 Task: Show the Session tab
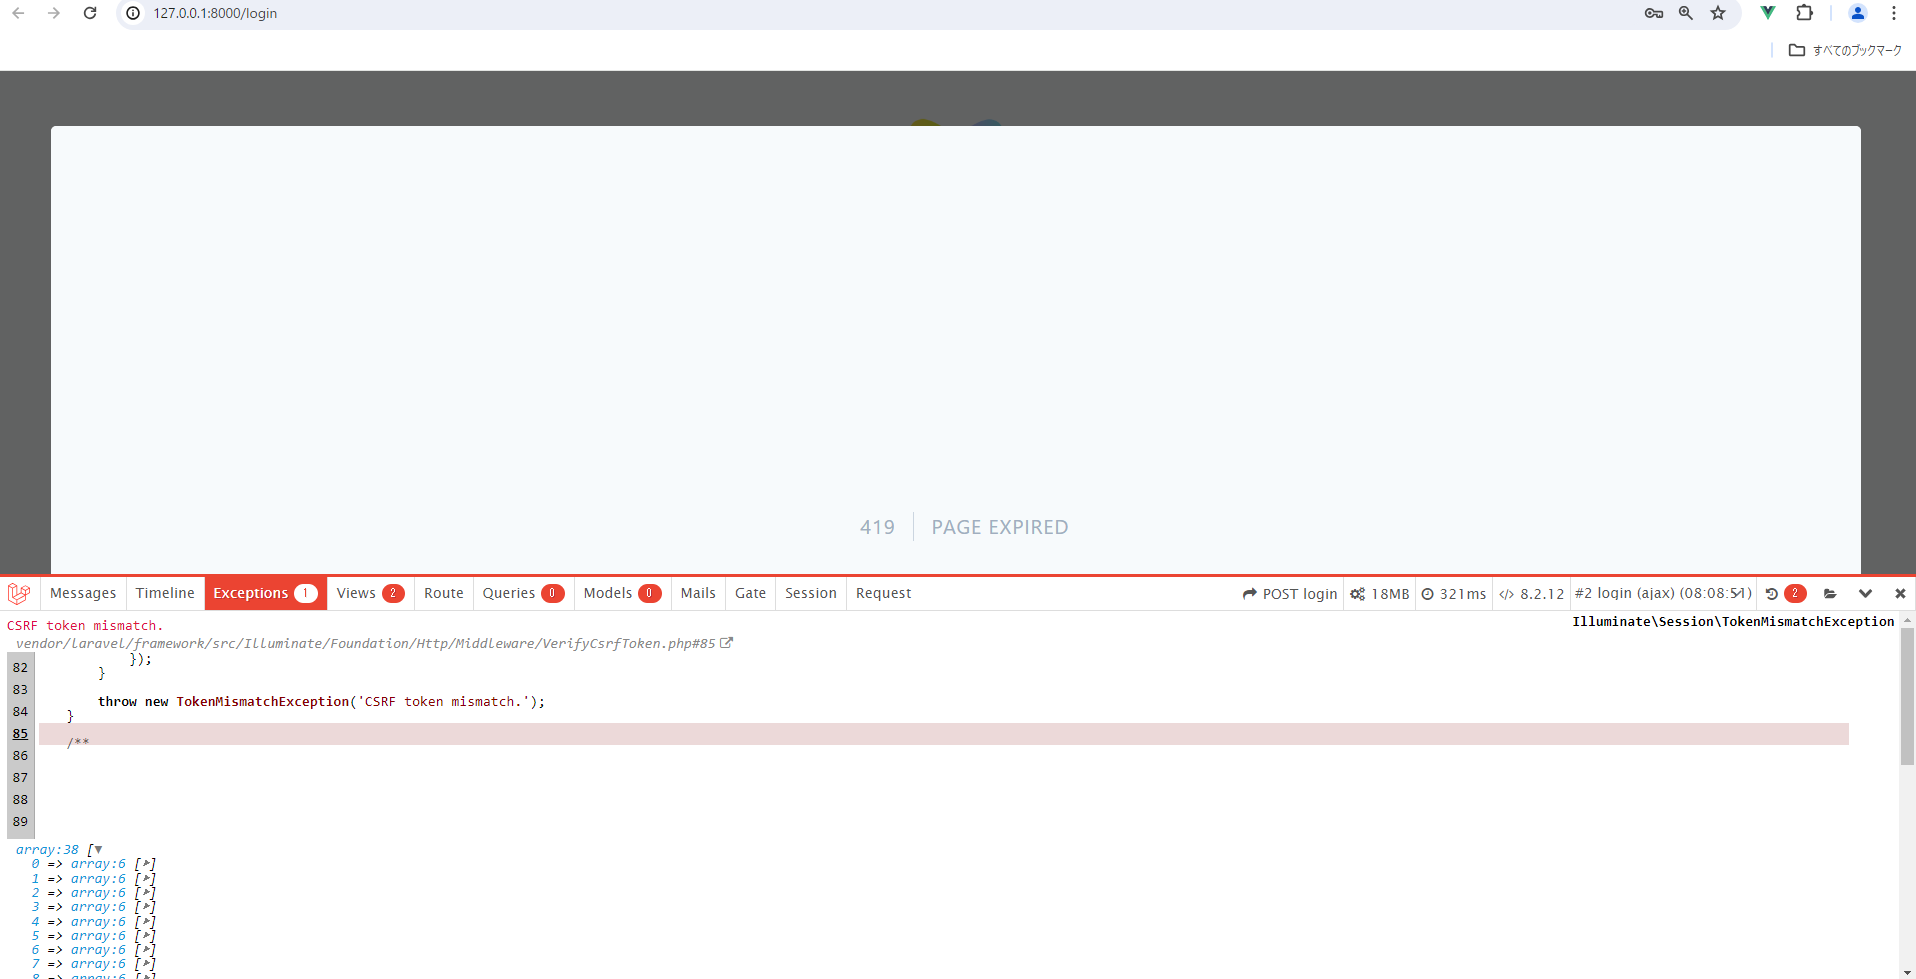click(x=811, y=593)
